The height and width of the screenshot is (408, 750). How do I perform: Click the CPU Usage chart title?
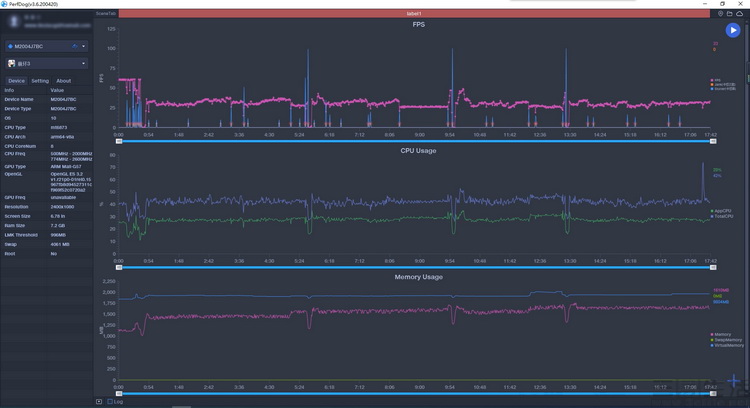(418, 151)
